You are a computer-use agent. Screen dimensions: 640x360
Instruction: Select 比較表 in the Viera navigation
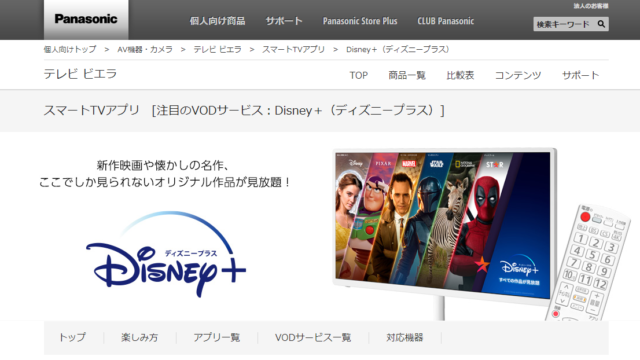tap(460, 75)
